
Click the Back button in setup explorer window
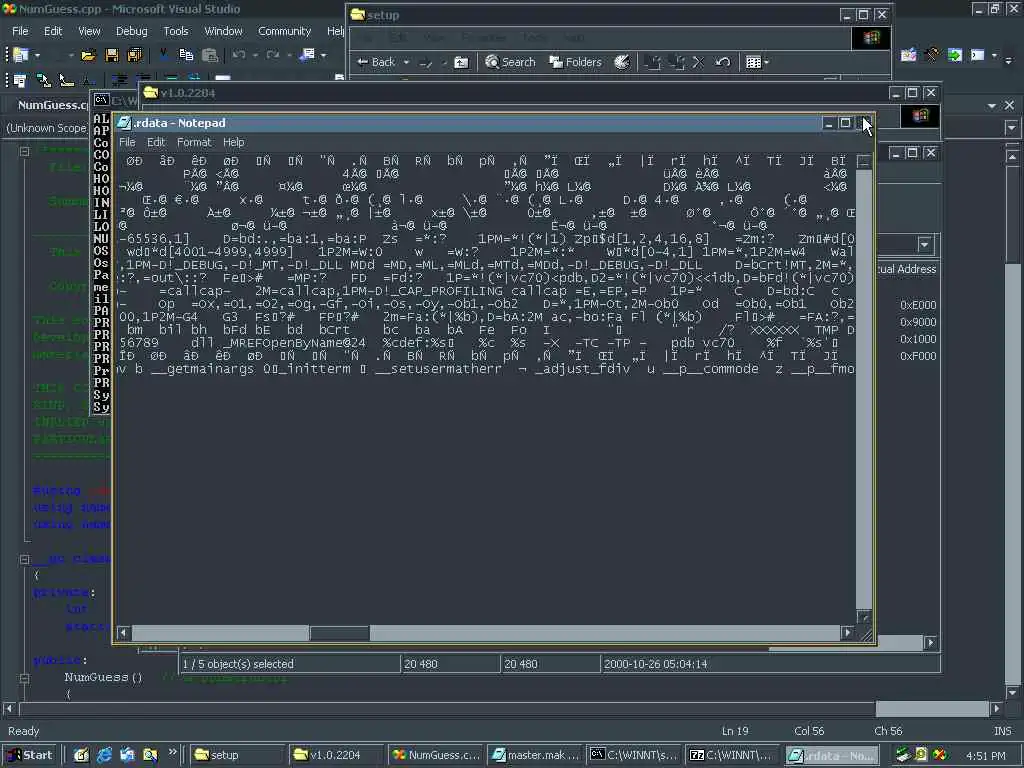(x=377, y=62)
